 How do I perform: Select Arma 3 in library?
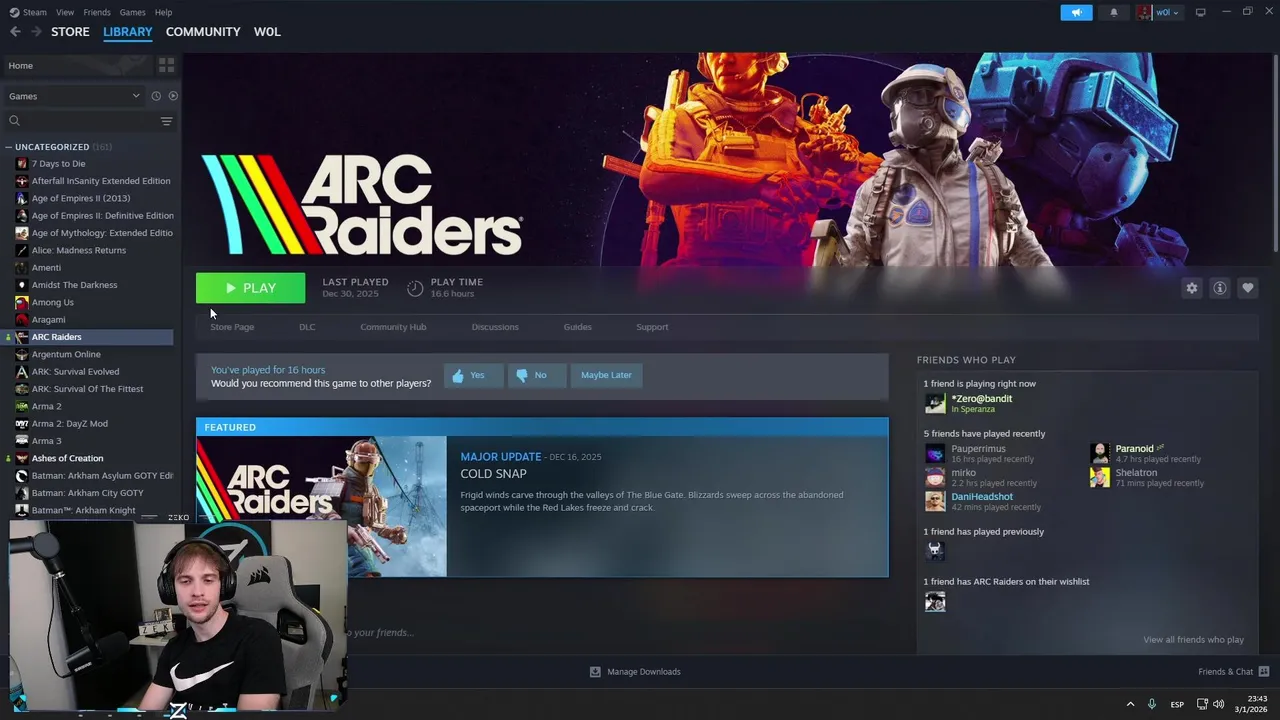[x=46, y=441]
